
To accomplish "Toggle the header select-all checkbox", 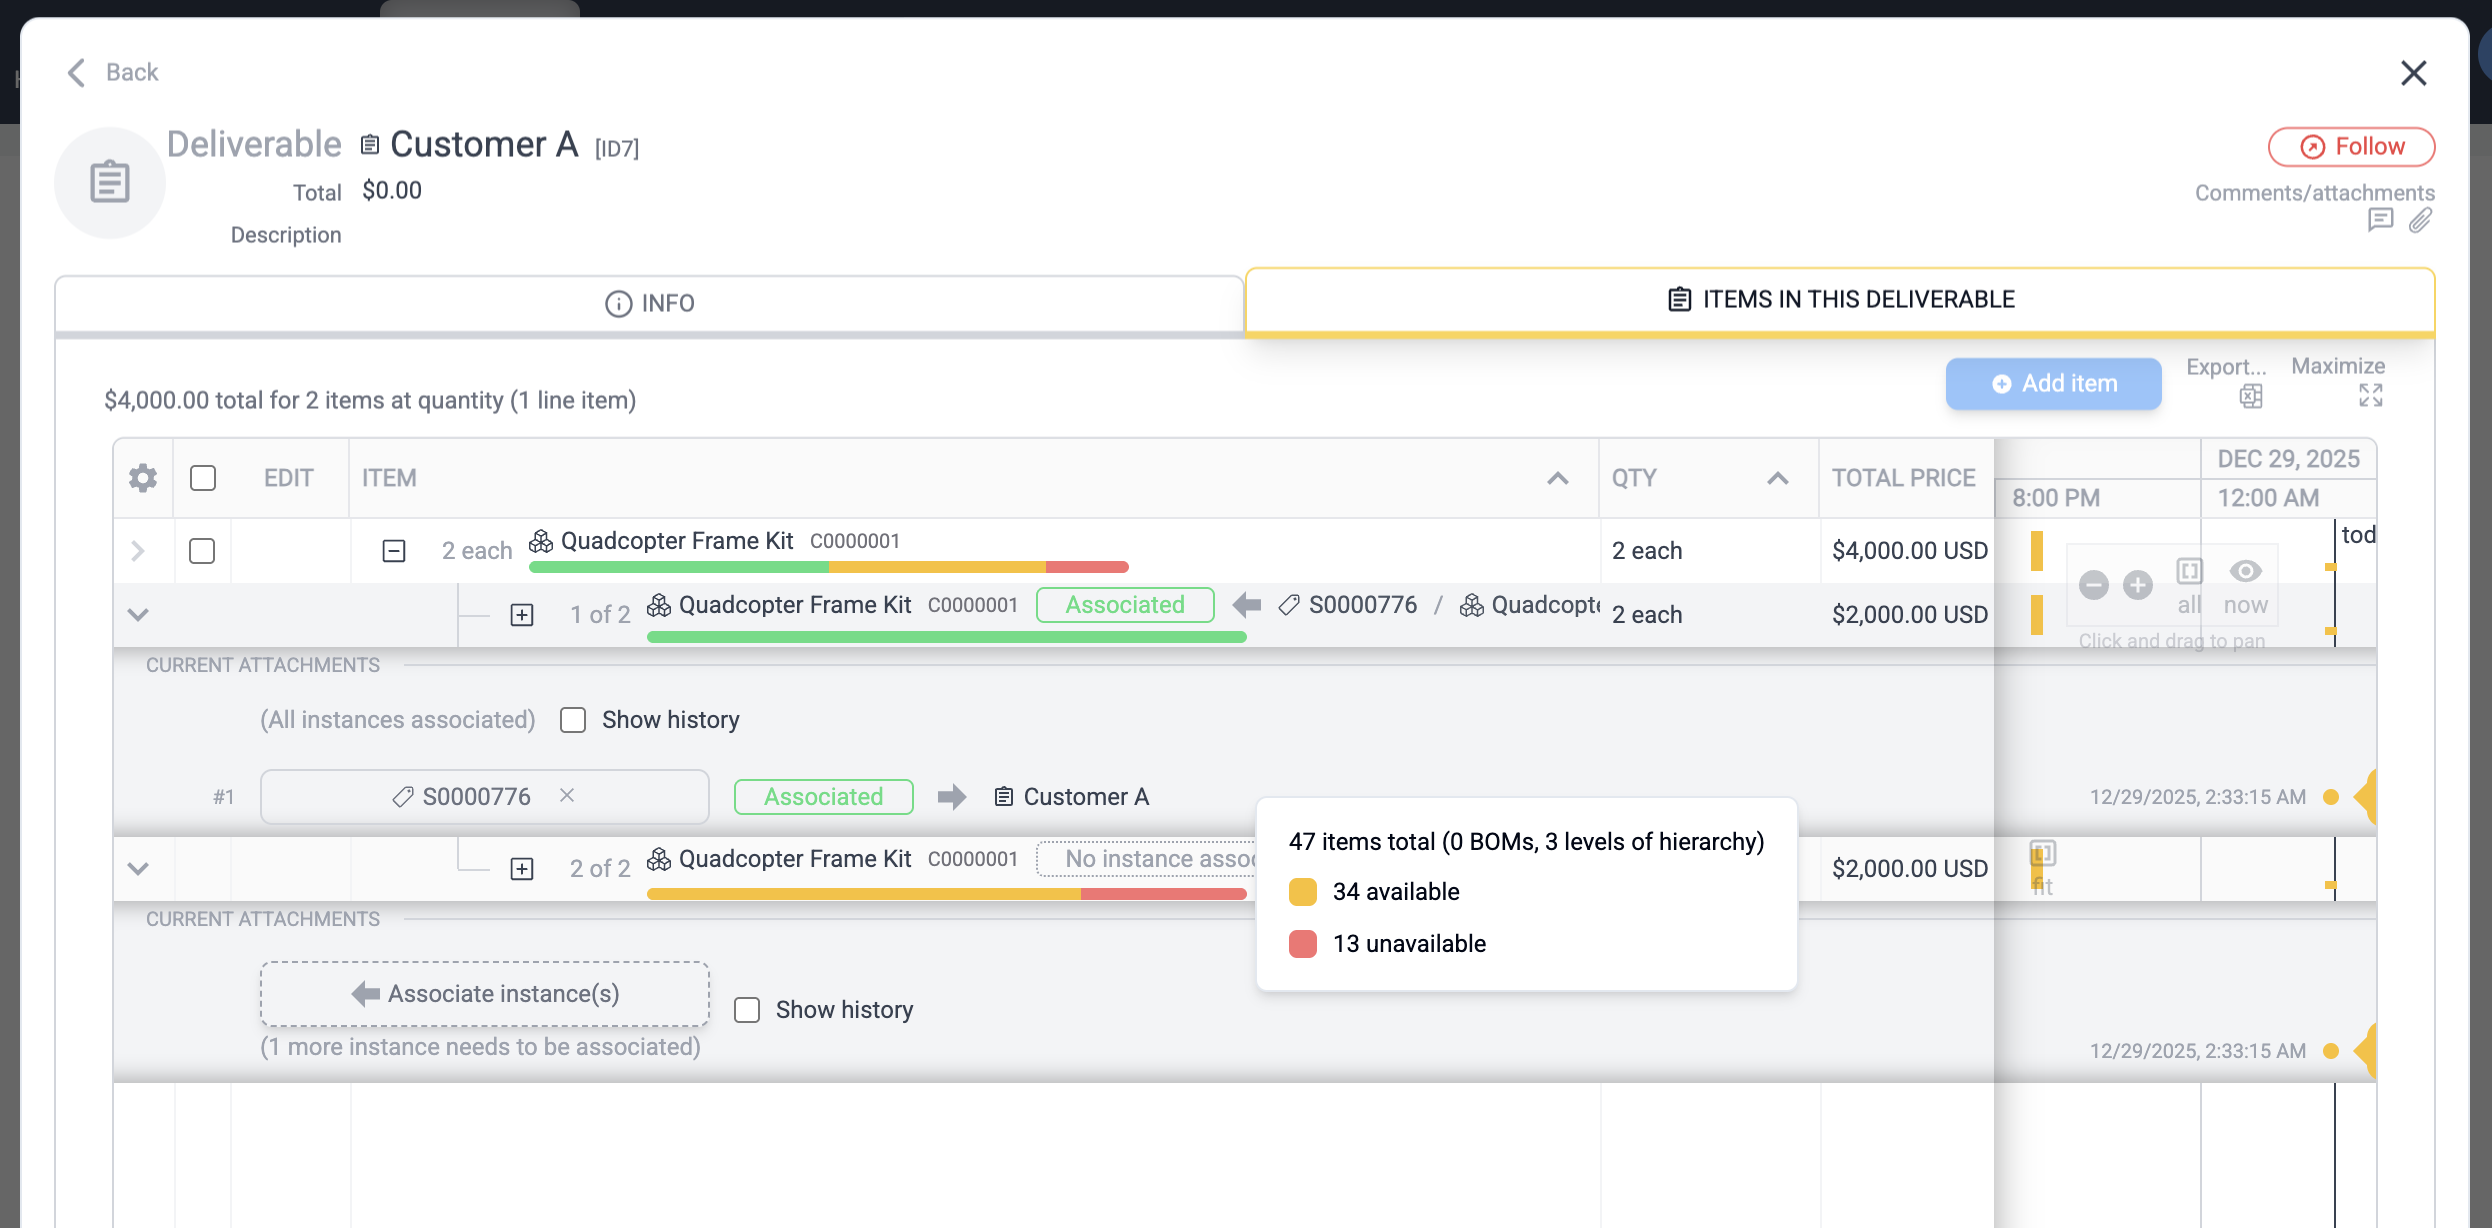I will (x=203, y=478).
